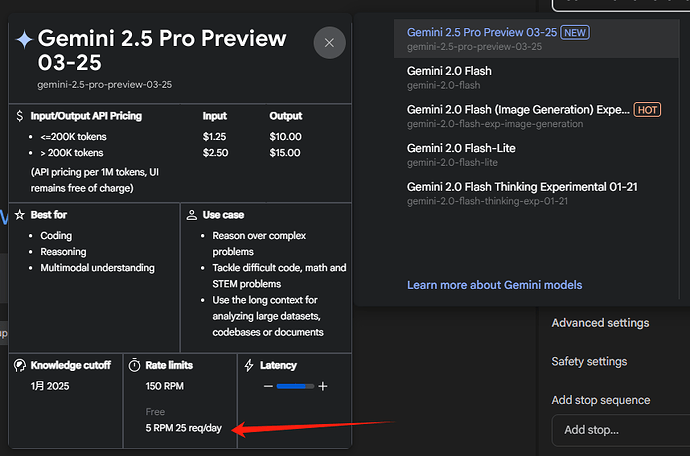Click the blue latency bar
690x456 pixels.
295,386
